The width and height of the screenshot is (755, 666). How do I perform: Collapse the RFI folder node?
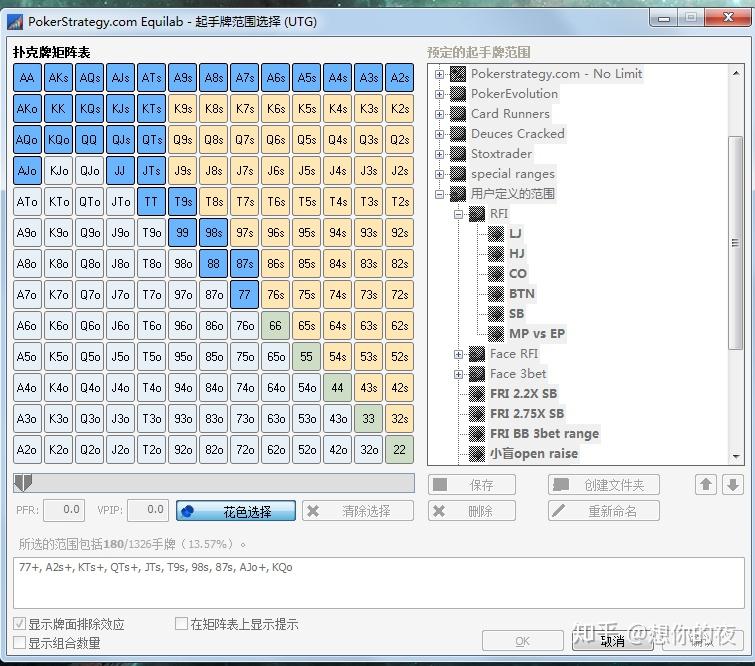[x=458, y=214]
